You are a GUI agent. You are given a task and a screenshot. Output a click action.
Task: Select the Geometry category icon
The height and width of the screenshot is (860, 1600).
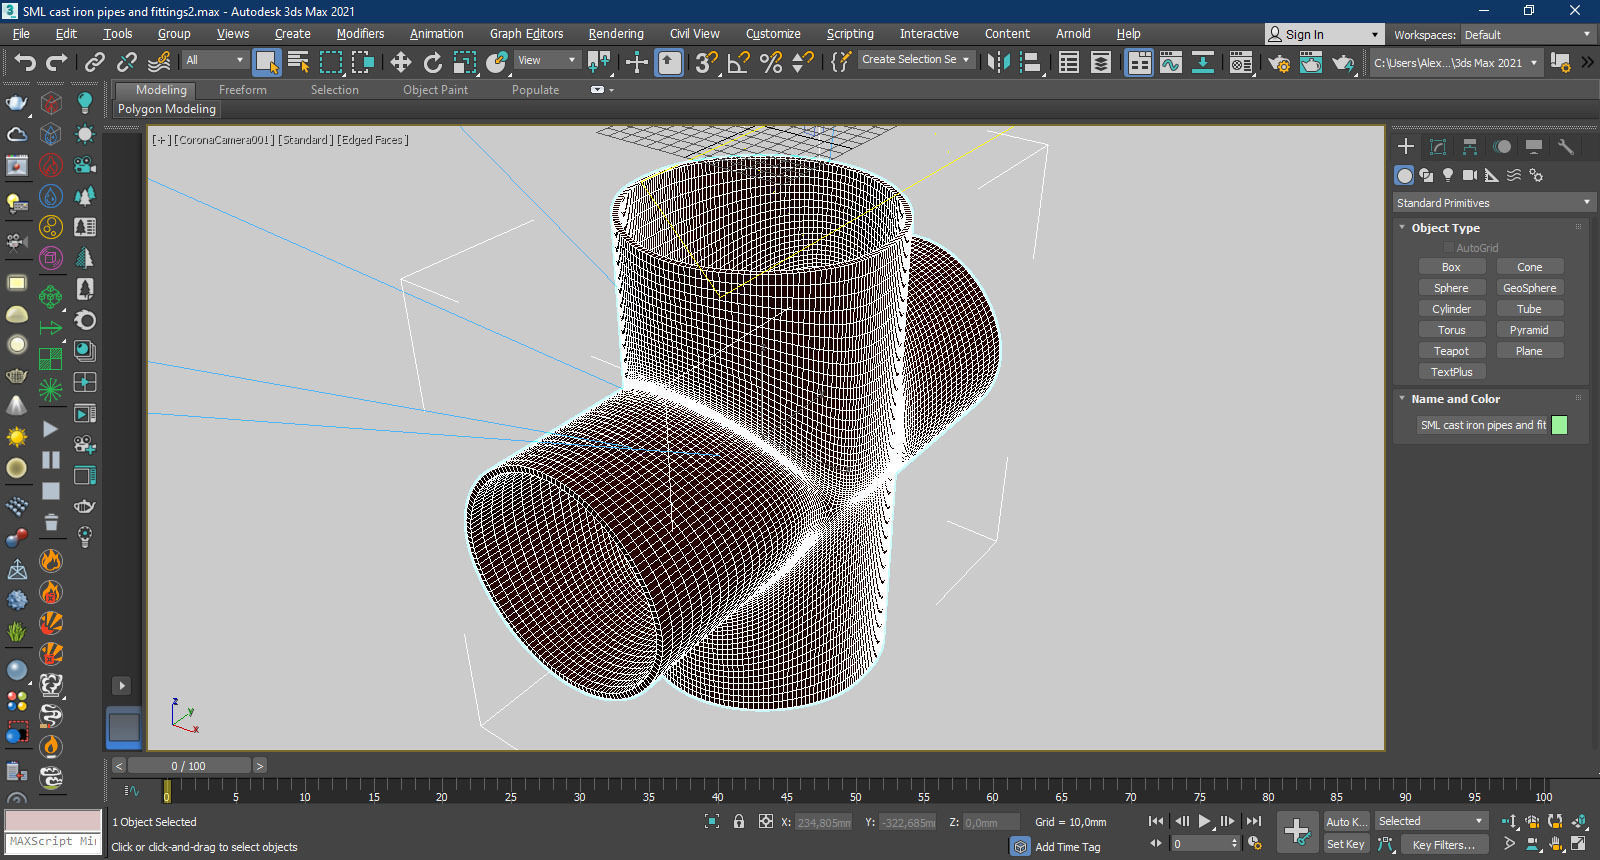click(x=1405, y=175)
